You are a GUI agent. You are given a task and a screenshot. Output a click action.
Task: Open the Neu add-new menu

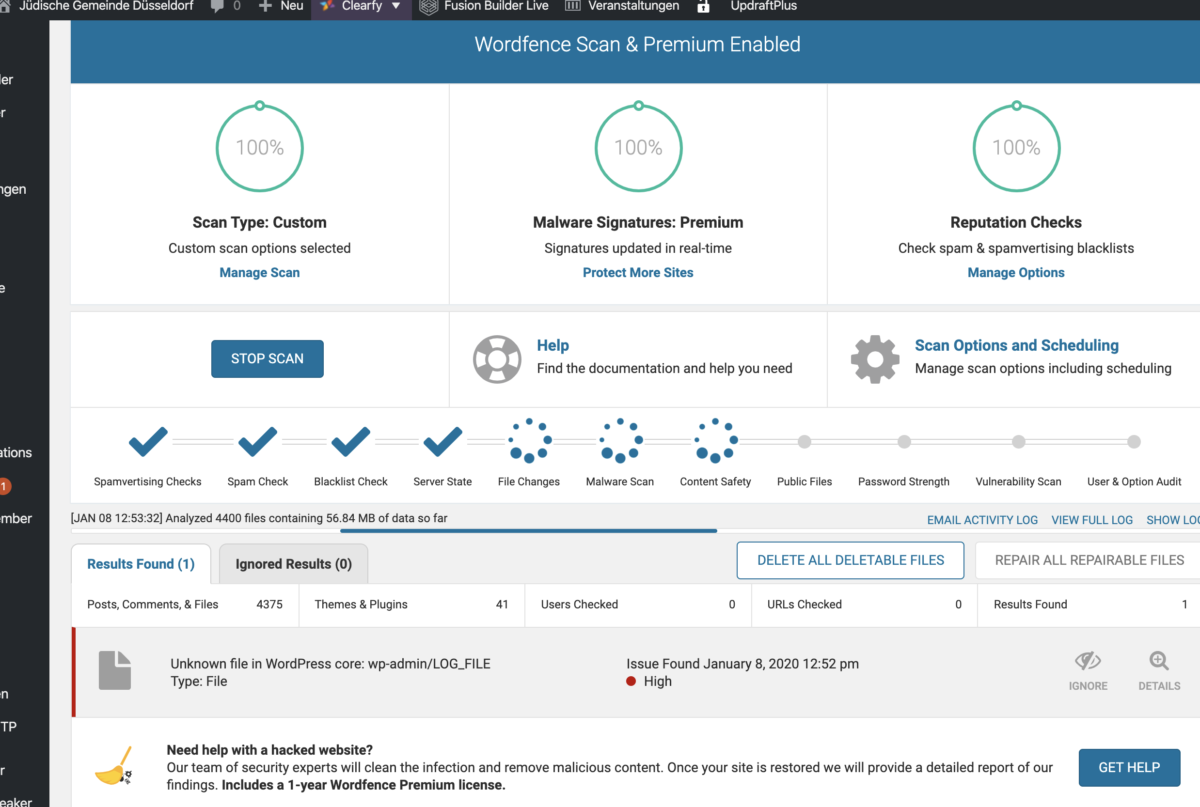281,6
